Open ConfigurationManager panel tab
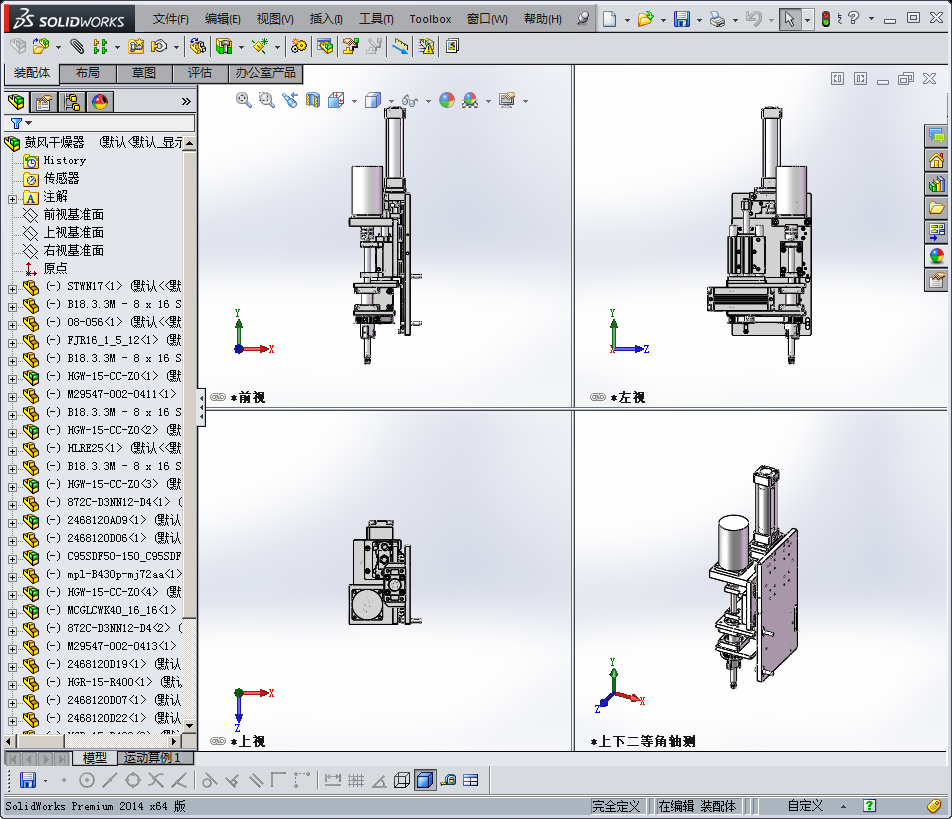The width and height of the screenshot is (952, 819). (x=72, y=101)
